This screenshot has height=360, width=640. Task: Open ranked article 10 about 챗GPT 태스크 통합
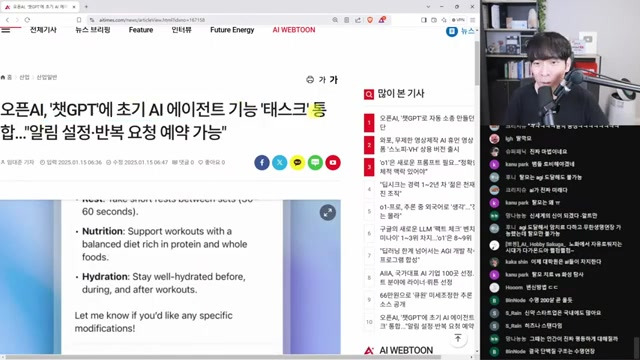click(427, 322)
